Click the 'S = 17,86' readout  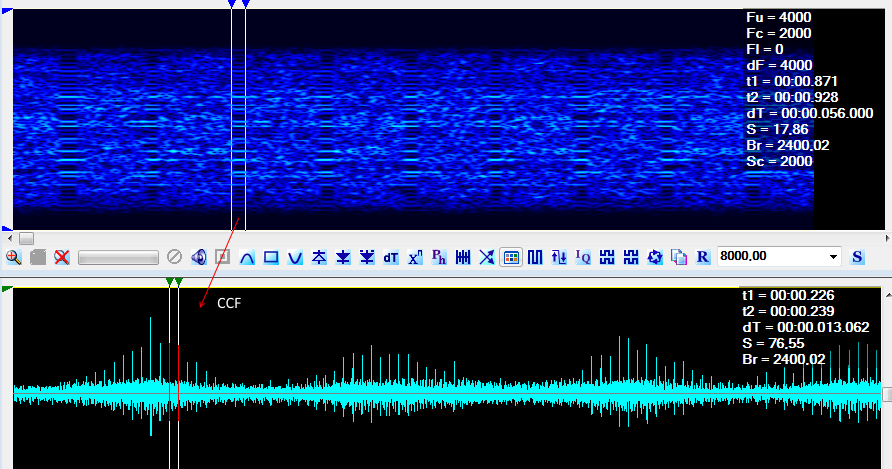point(777,129)
